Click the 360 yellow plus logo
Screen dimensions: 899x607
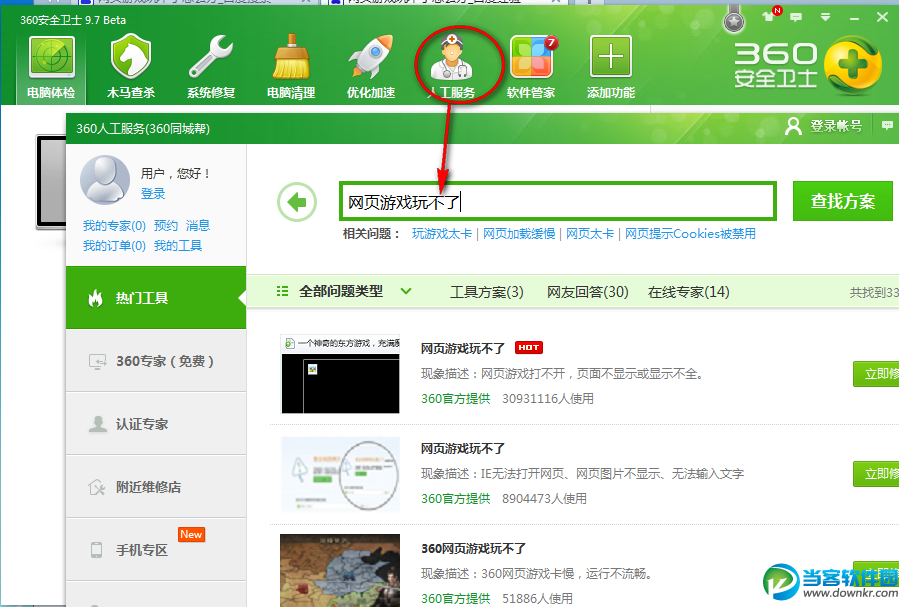pos(853,65)
